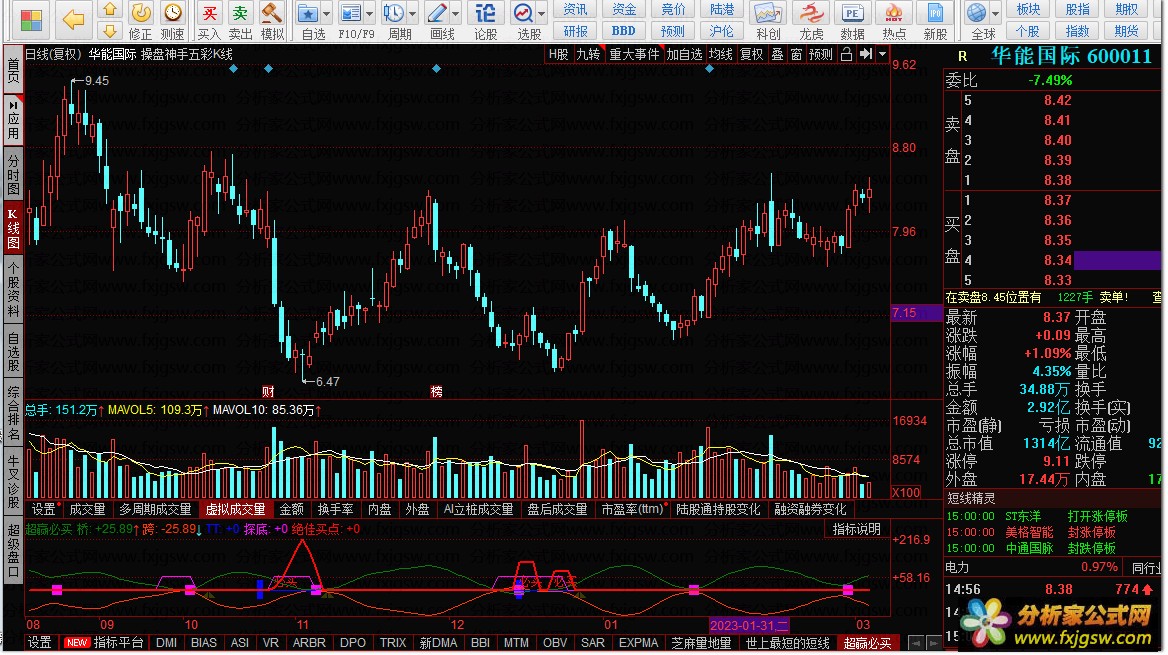
Task: Expand the 周期 period dropdown arrow
Action: click(412, 13)
